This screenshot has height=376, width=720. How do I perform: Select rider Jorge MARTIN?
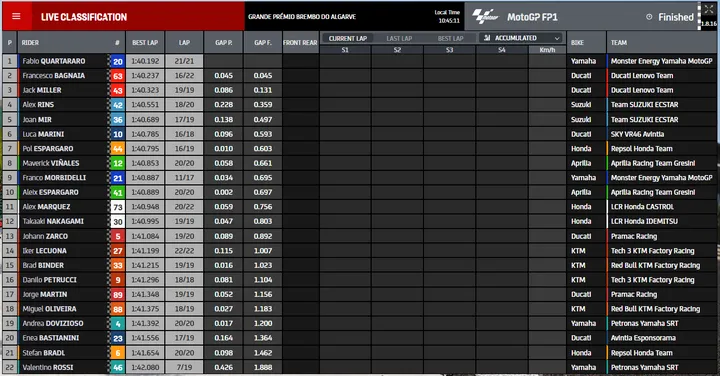pyautogui.click(x=45, y=294)
